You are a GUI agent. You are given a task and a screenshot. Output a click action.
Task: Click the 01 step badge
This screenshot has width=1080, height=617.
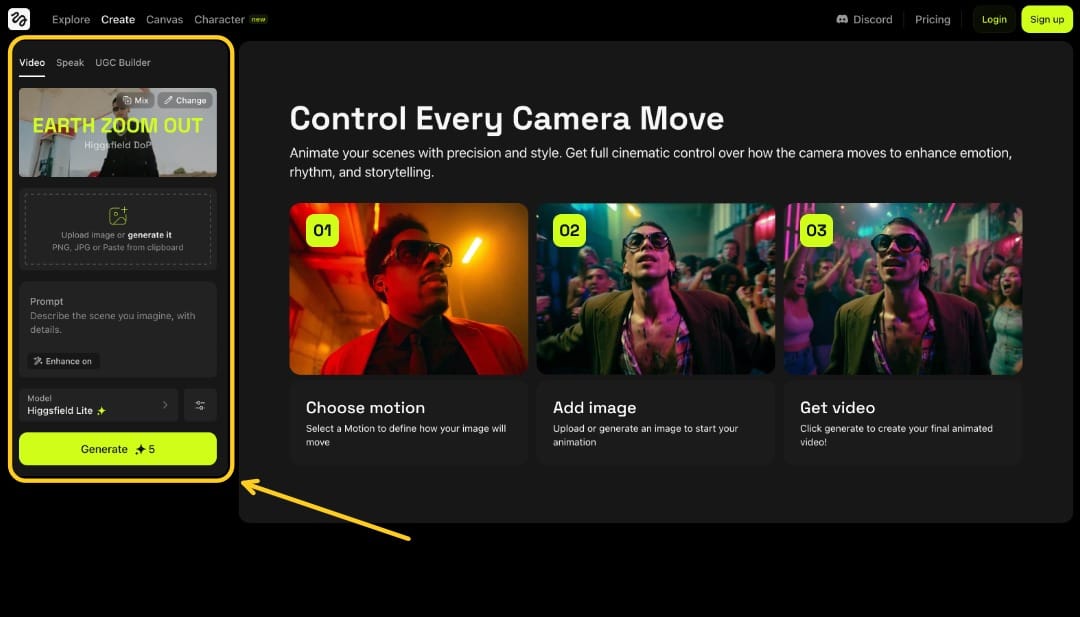(322, 231)
